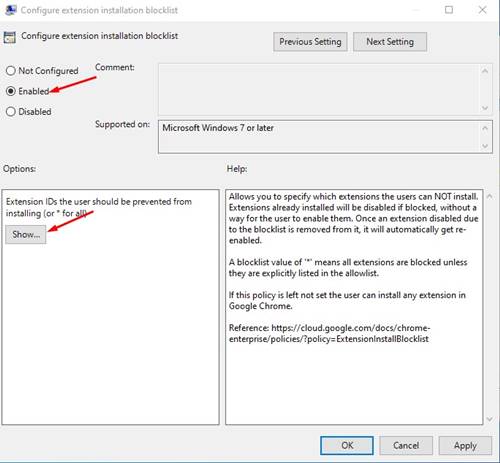Image resolution: width=500 pixels, height=463 pixels.
Task: Click inside the Comment text field
Action: point(319,89)
